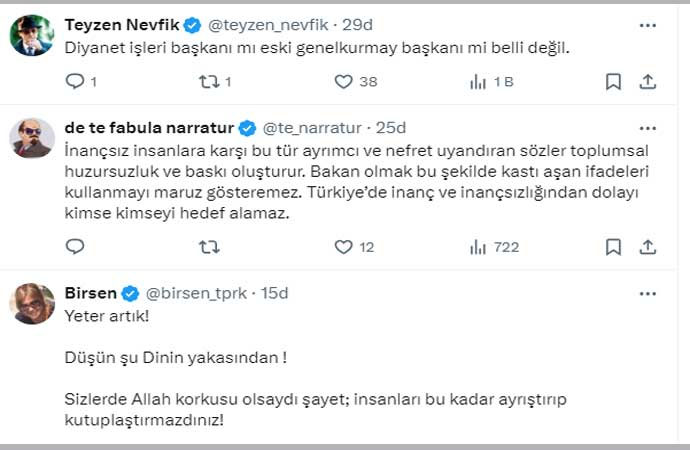
Task: Share de te fabula narratur's tweet
Action: (647, 246)
